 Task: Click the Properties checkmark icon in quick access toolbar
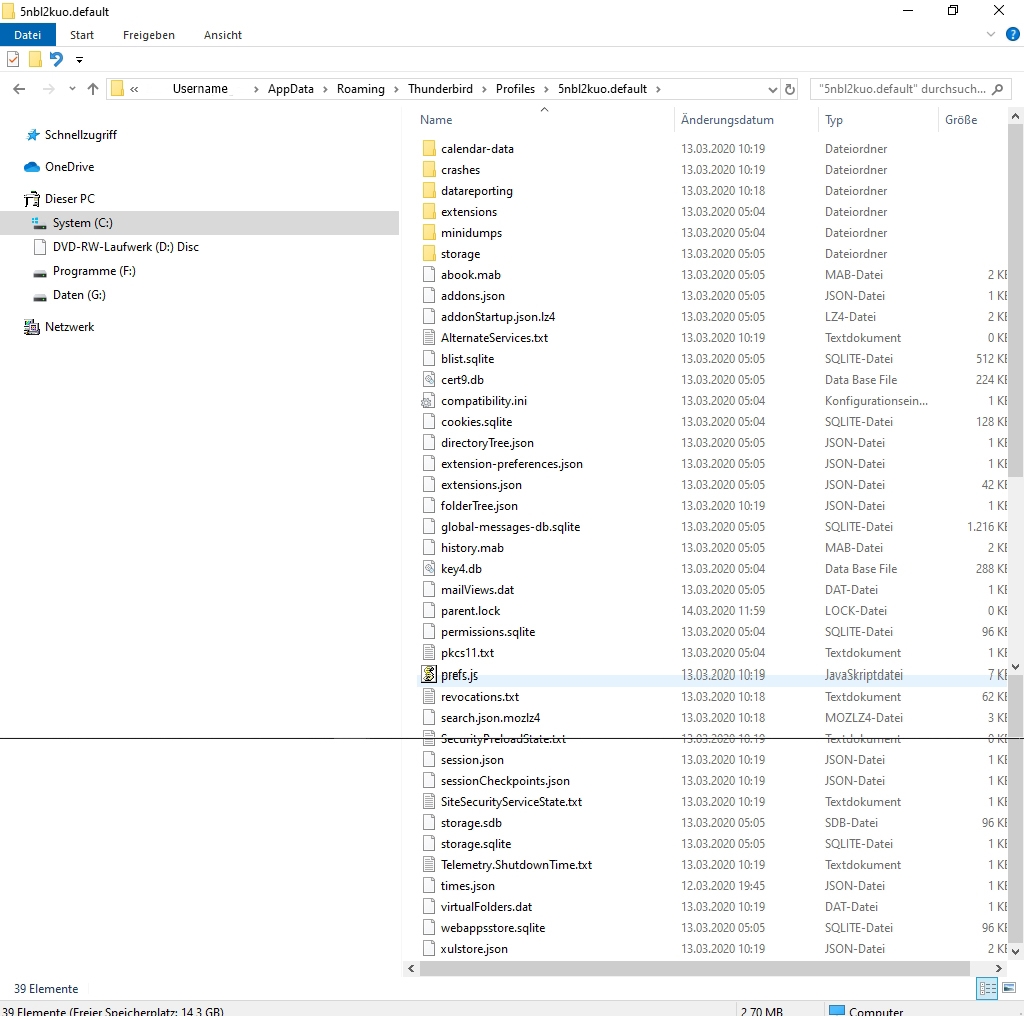pos(13,59)
